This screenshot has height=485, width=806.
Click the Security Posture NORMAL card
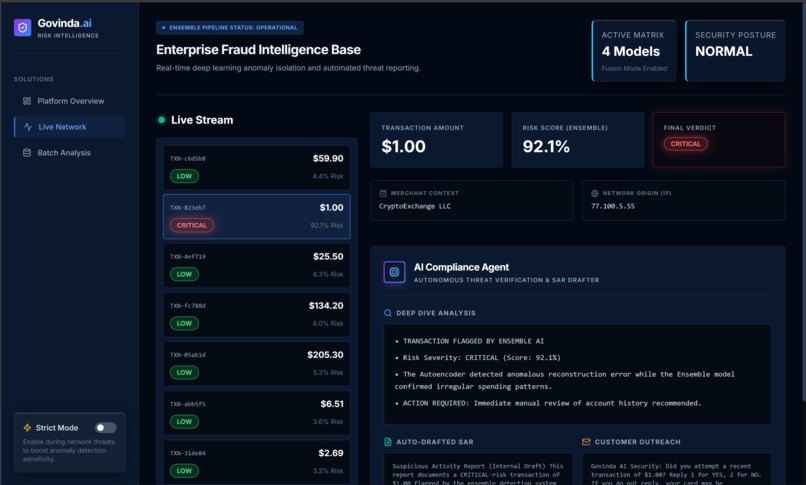click(735, 51)
